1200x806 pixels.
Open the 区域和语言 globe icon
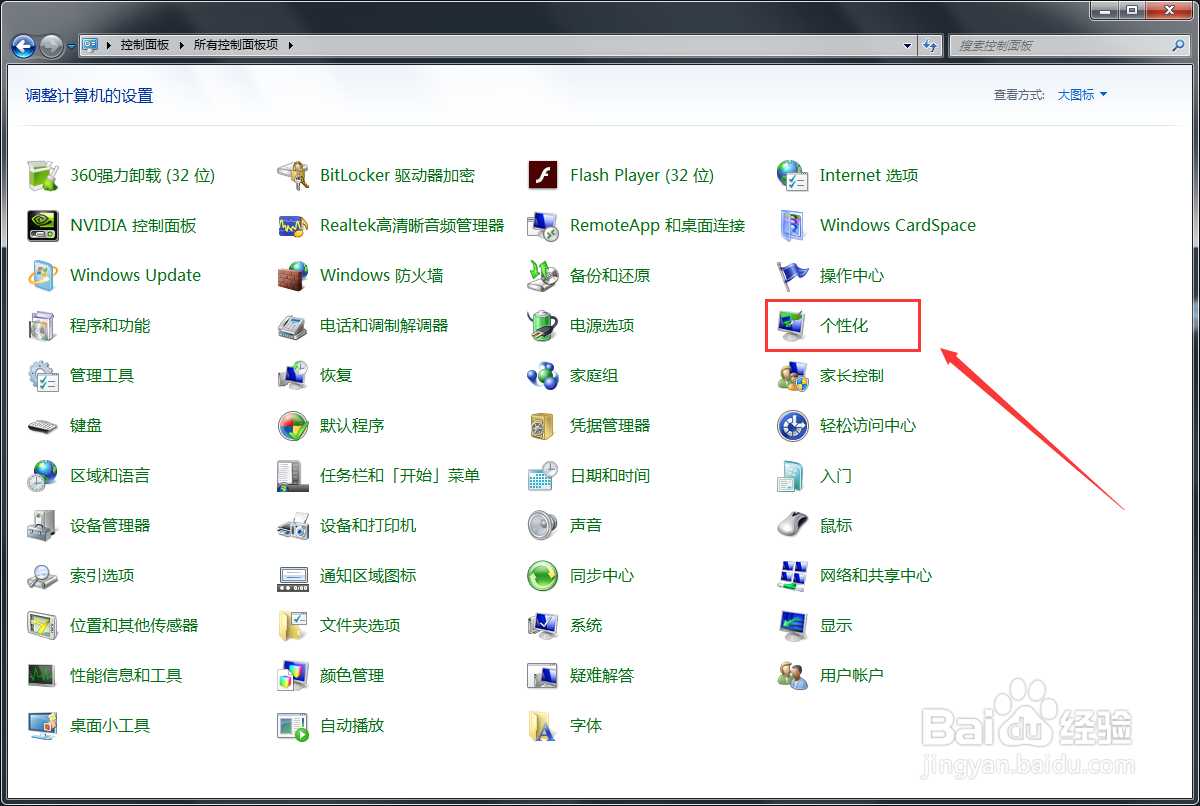click(43, 475)
